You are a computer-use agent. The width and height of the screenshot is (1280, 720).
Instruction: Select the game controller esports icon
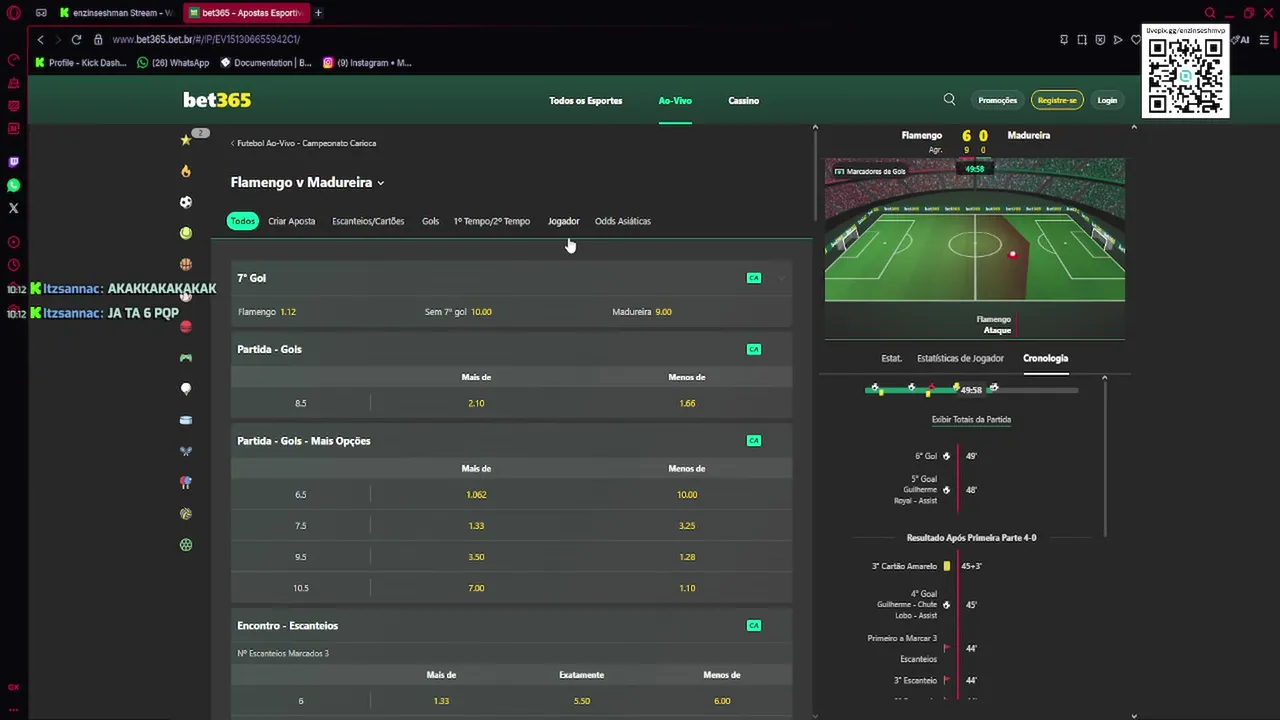coord(185,358)
